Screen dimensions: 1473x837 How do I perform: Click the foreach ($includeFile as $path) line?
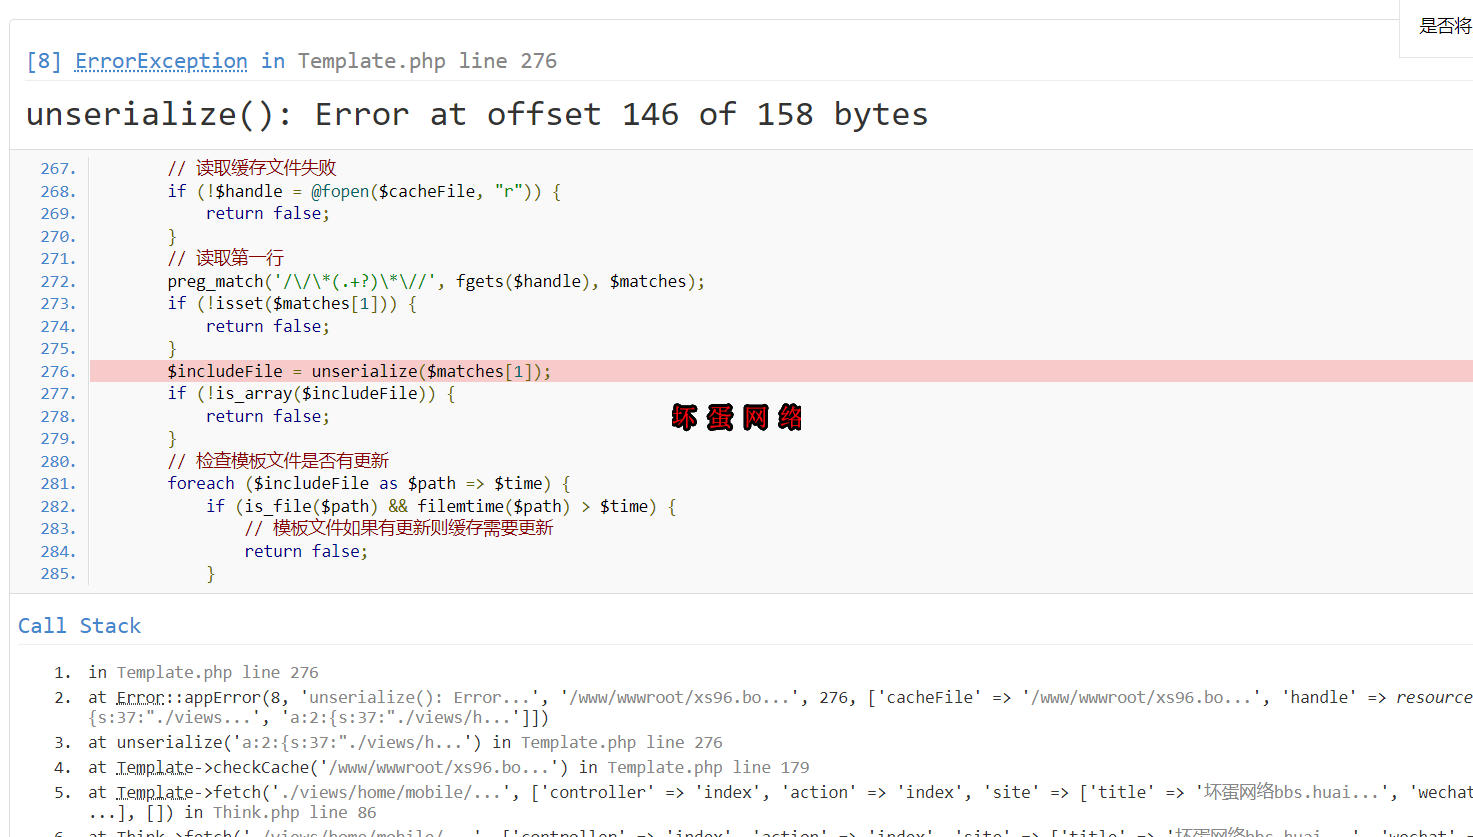[x=369, y=483]
